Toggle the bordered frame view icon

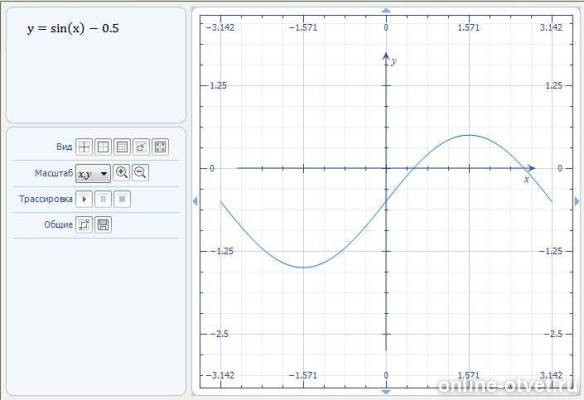click(x=103, y=147)
